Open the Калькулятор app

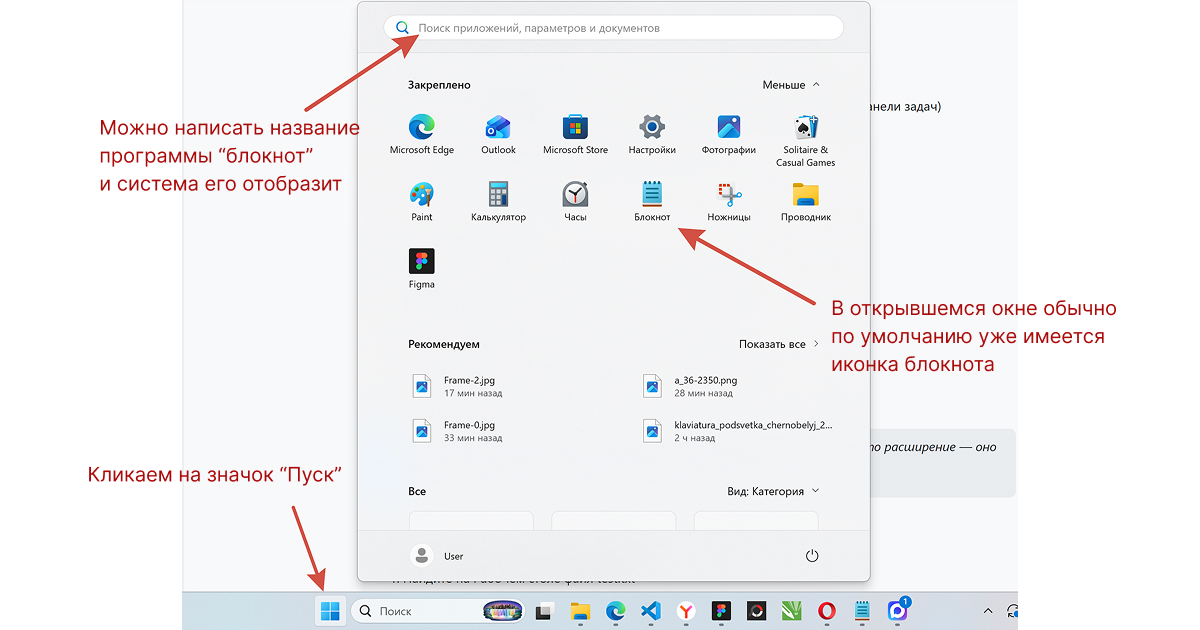498,202
